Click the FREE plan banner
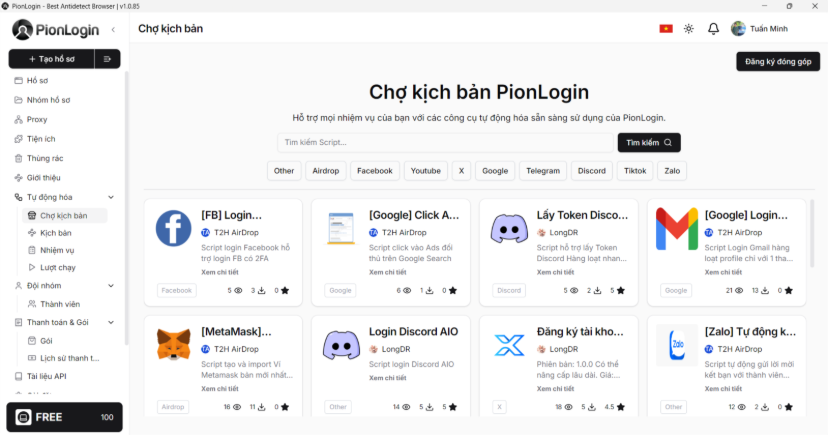This screenshot has width=828, height=435. point(64,418)
